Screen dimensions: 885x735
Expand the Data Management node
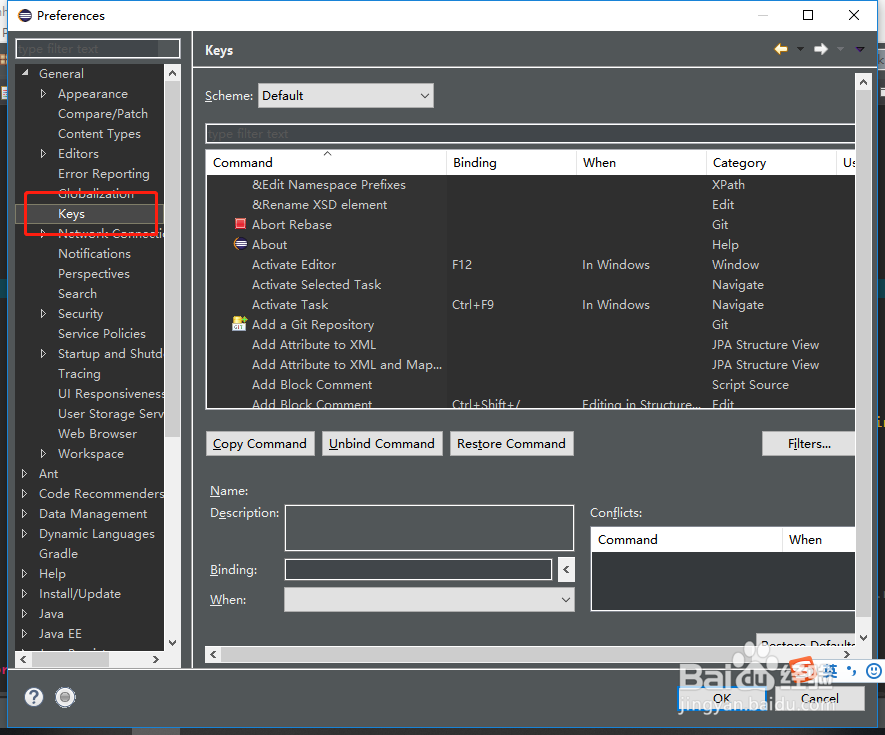24,513
